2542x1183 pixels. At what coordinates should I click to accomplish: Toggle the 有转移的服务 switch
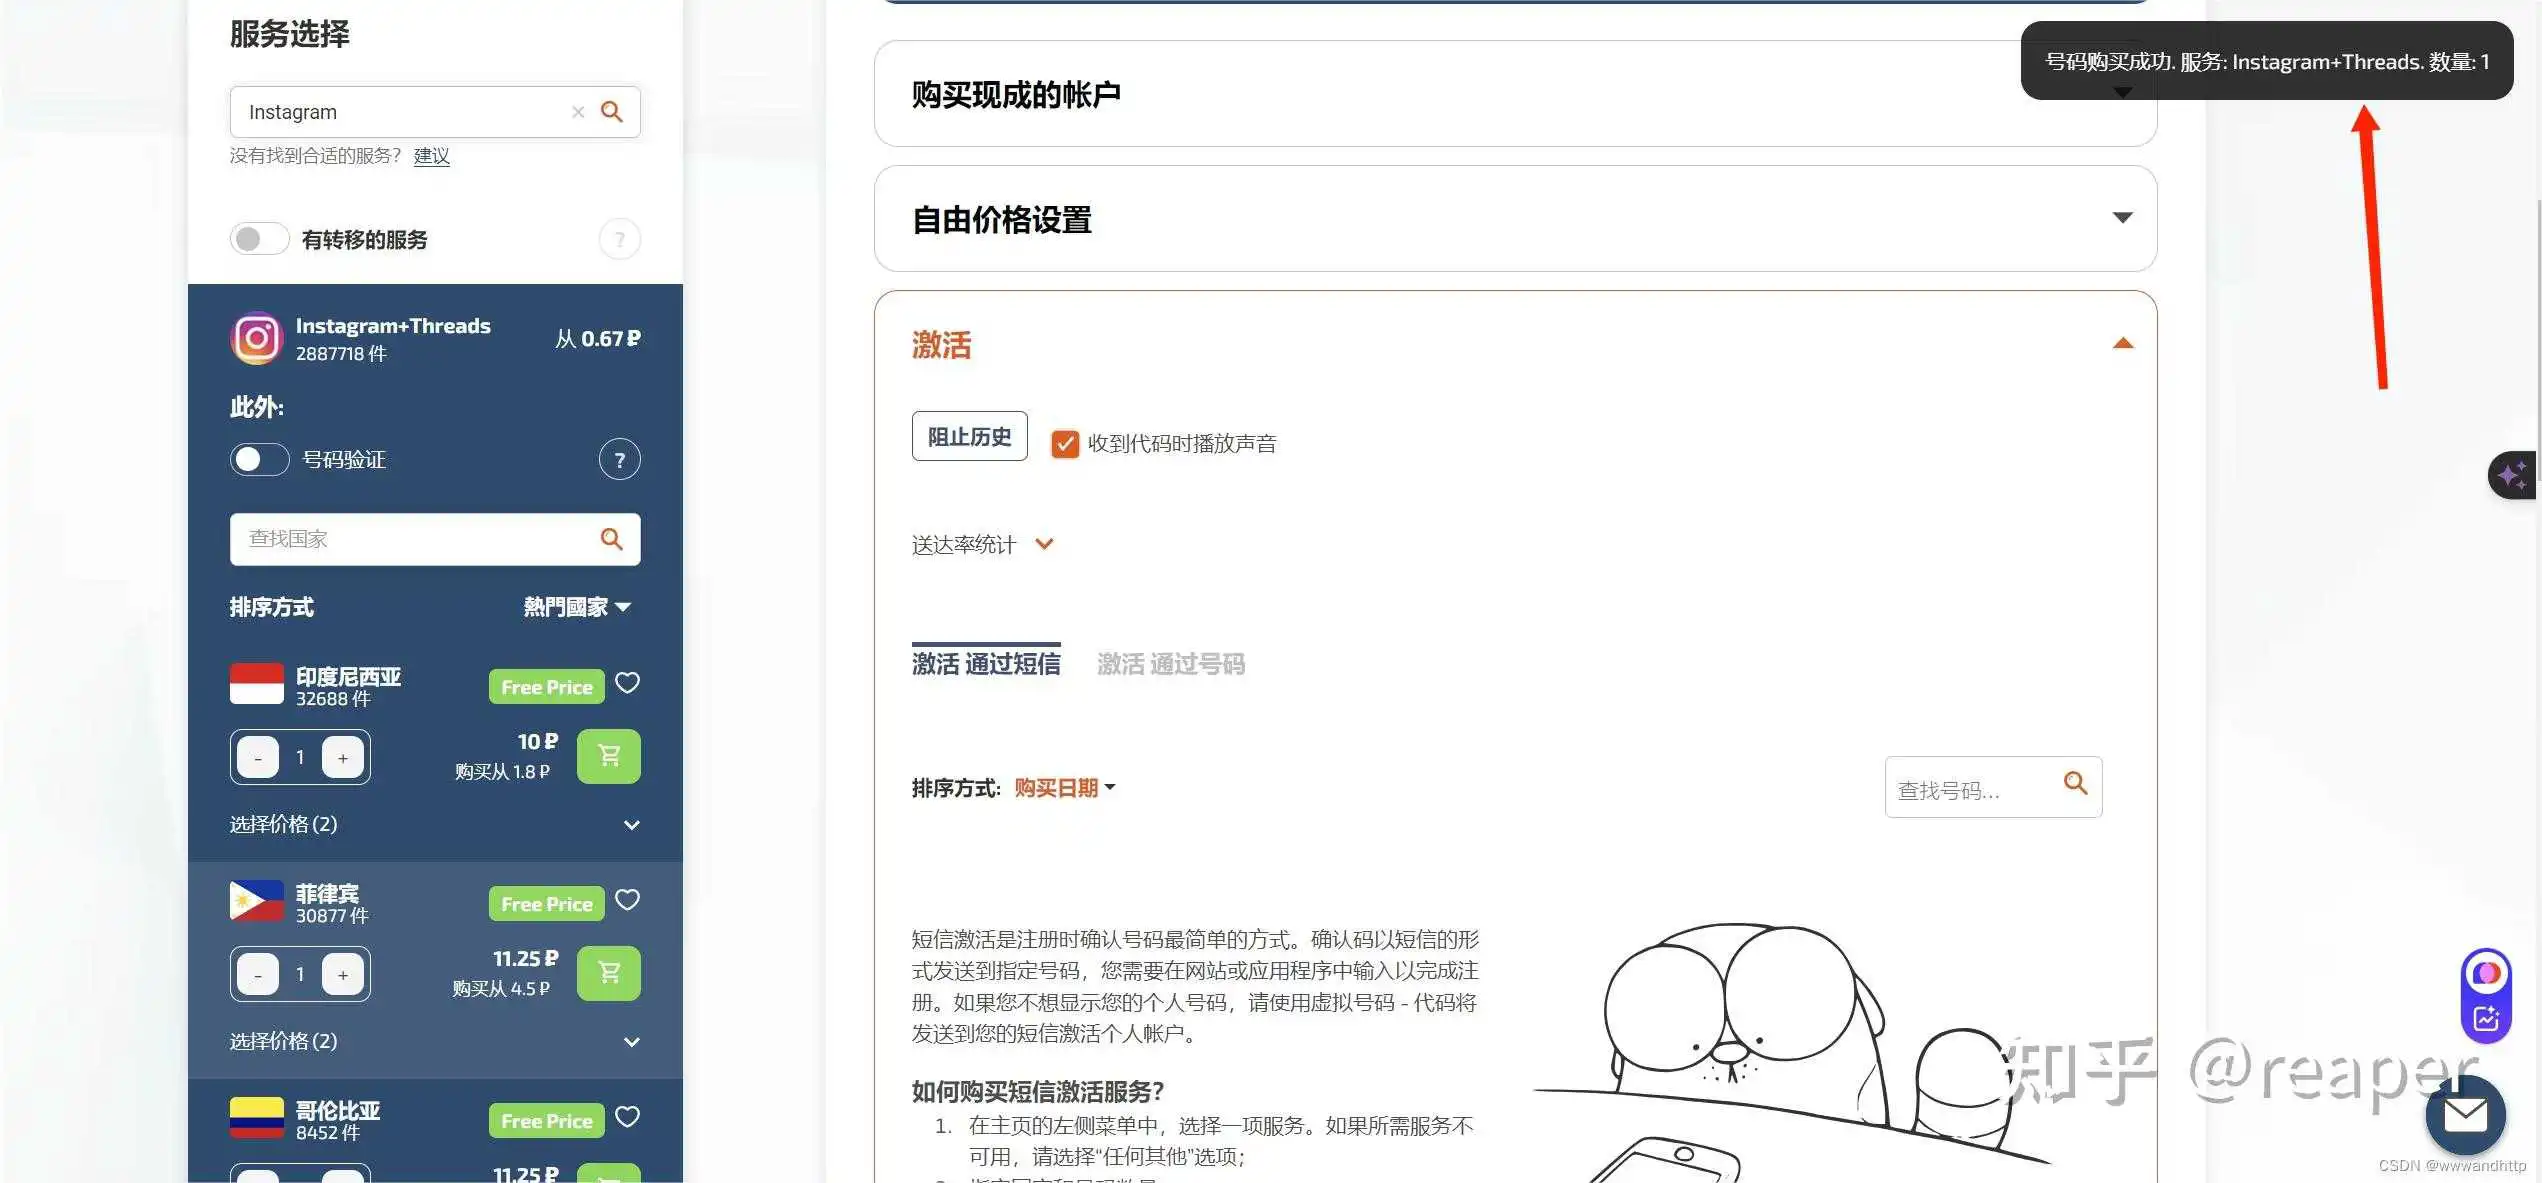pyautogui.click(x=259, y=239)
